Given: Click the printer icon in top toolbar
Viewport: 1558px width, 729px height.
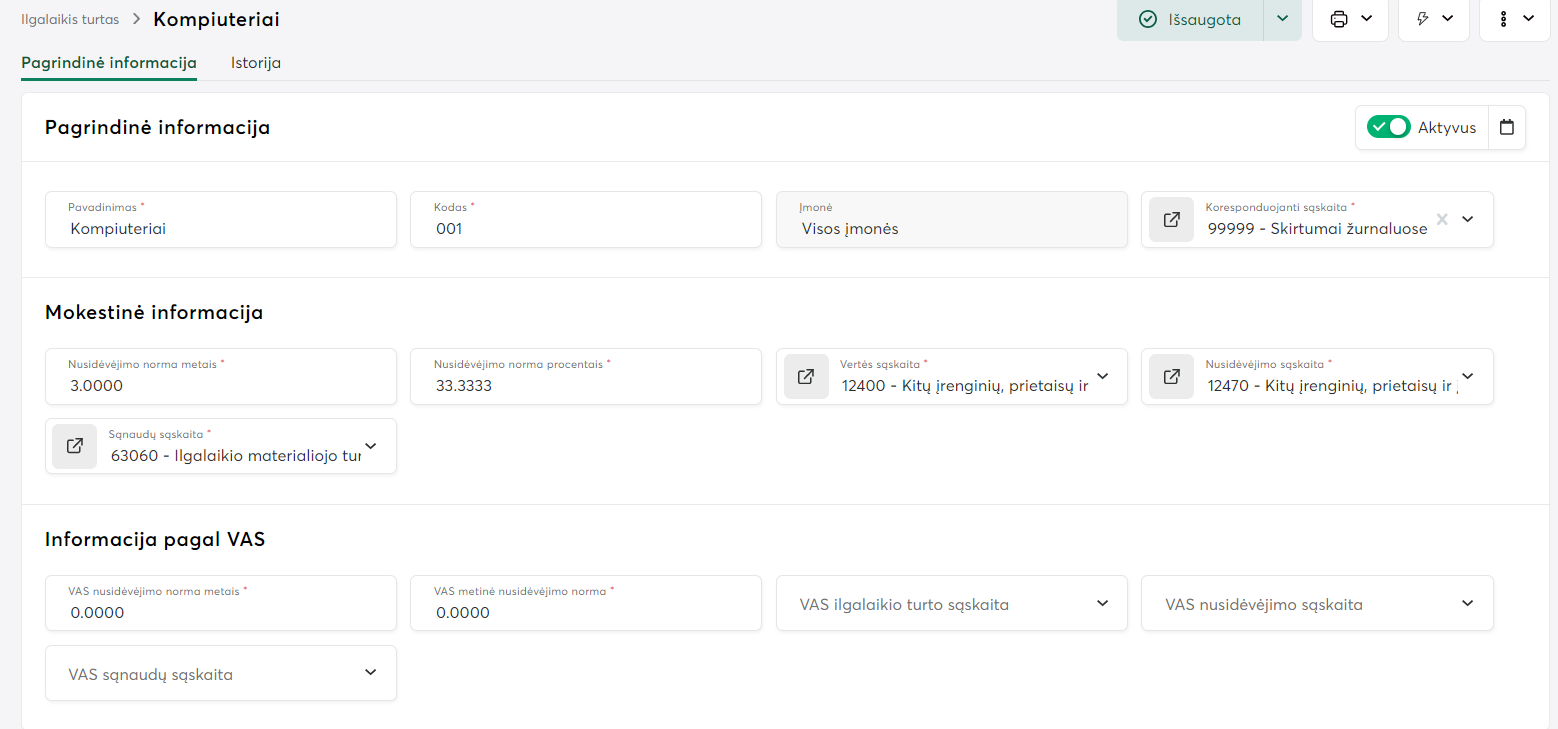Looking at the screenshot, I should click(x=1339, y=19).
